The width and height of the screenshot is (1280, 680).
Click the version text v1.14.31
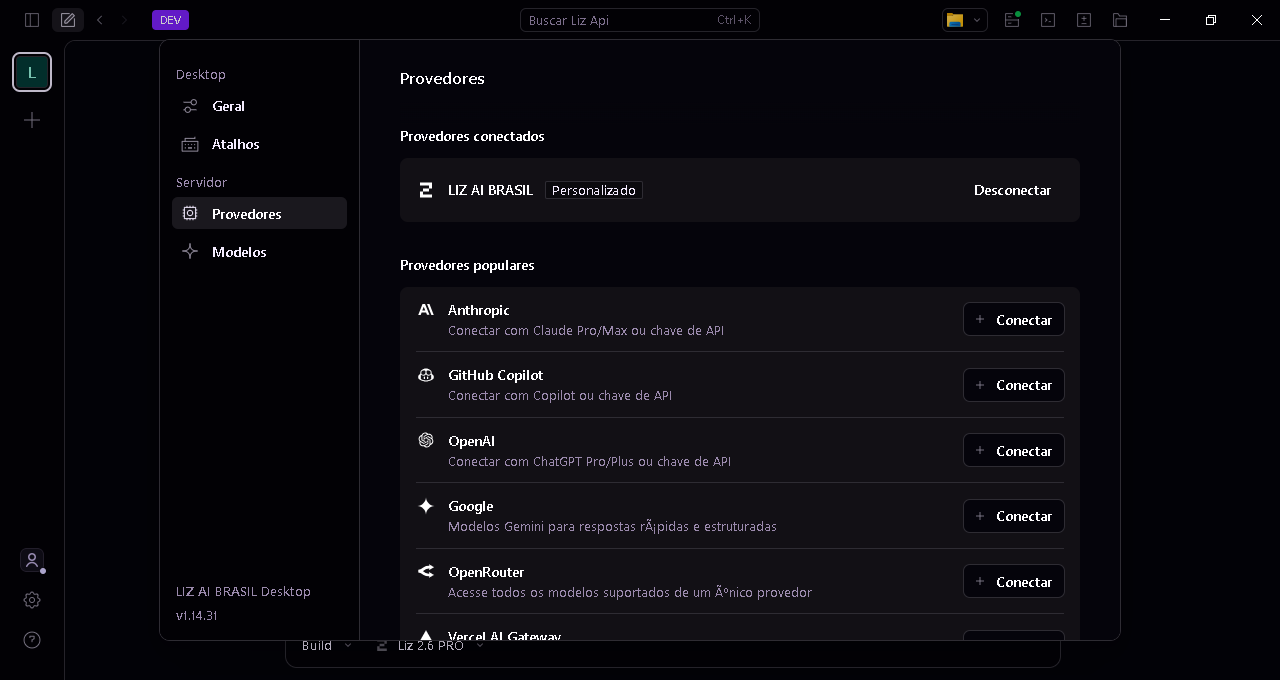pyautogui.click(x=196, y=615)
